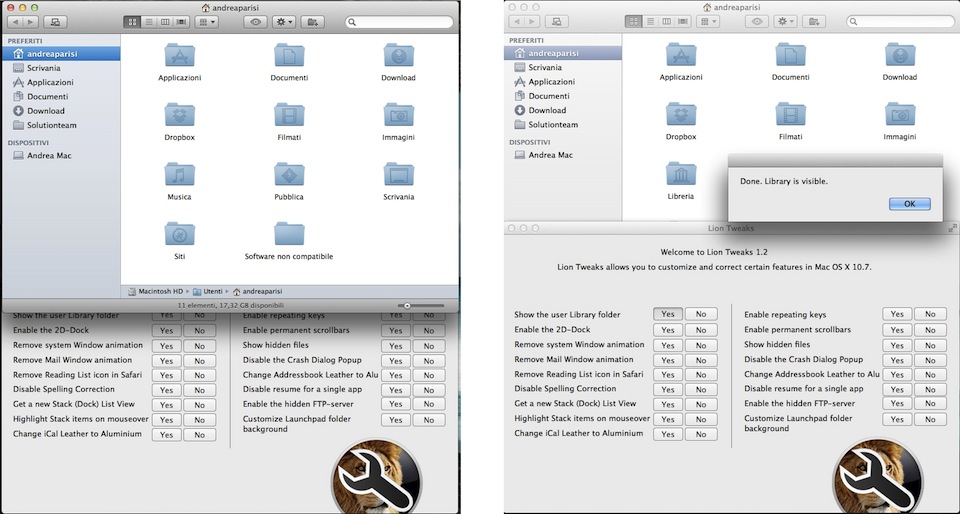This screenshot has width=960, height=514.
Task: Open the Pubblica folder in Finder
Action: click(x=289, y=174)
